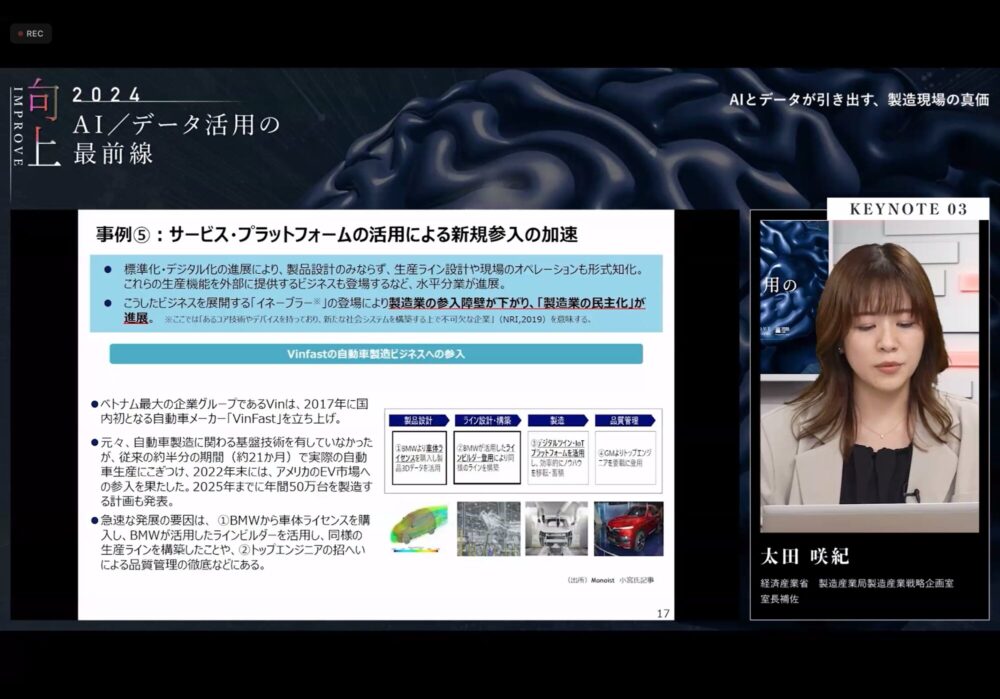The image size is (1000, 699).
Task: Select the car body assembly photo
Action: point(557,528)
